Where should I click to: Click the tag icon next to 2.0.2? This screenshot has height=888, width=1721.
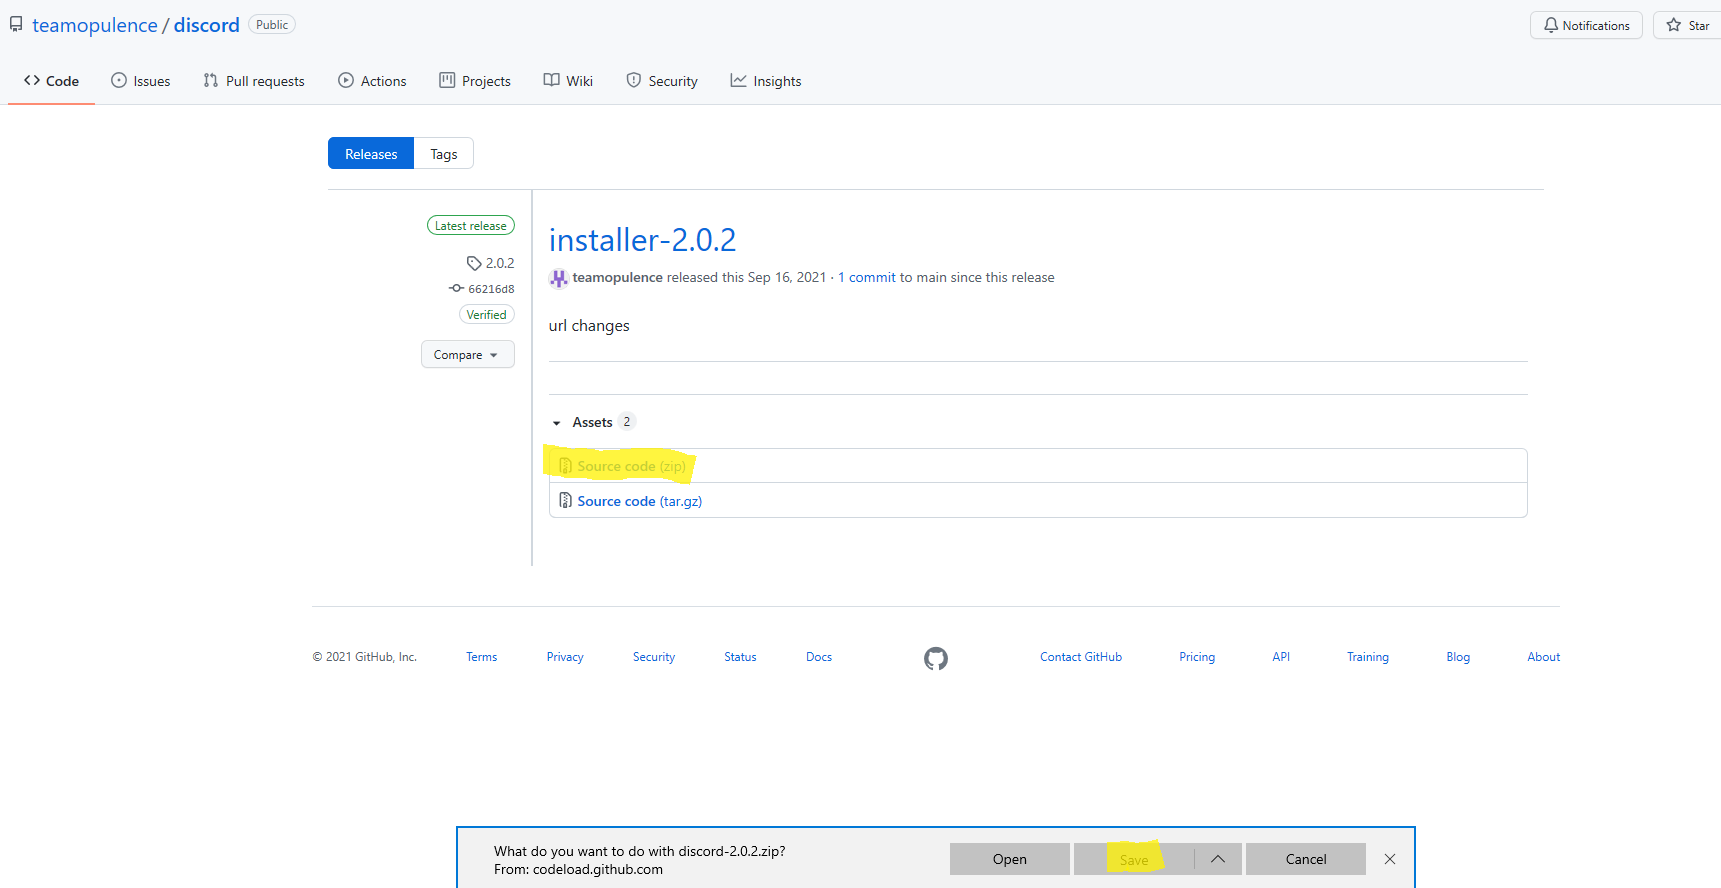click(x=474, y=263)
